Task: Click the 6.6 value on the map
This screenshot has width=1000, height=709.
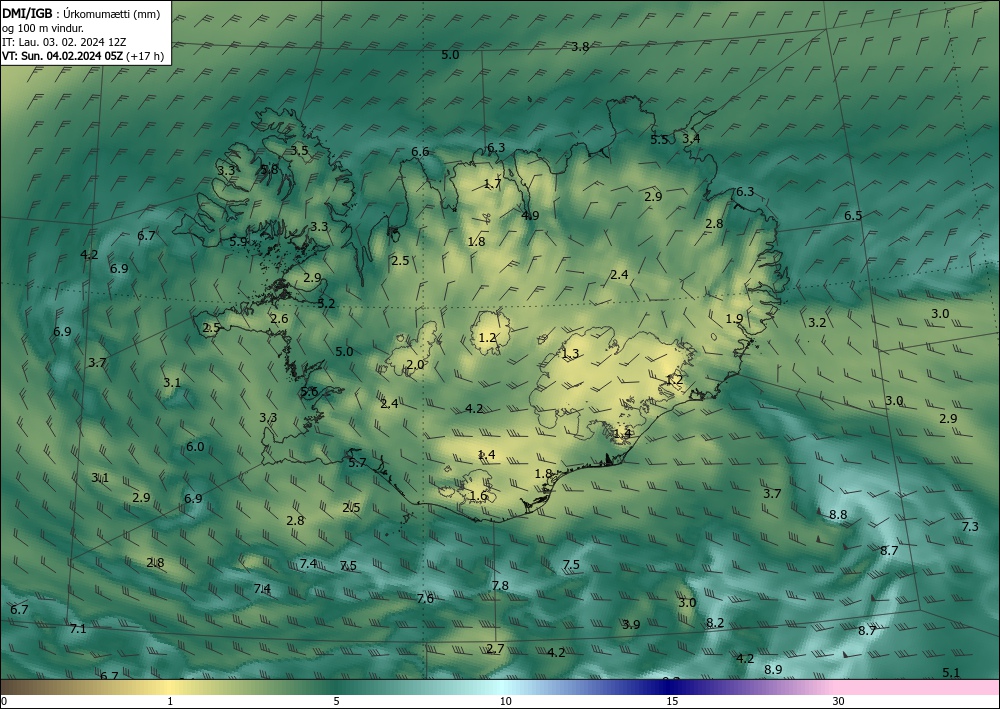Action: [420, 152]
